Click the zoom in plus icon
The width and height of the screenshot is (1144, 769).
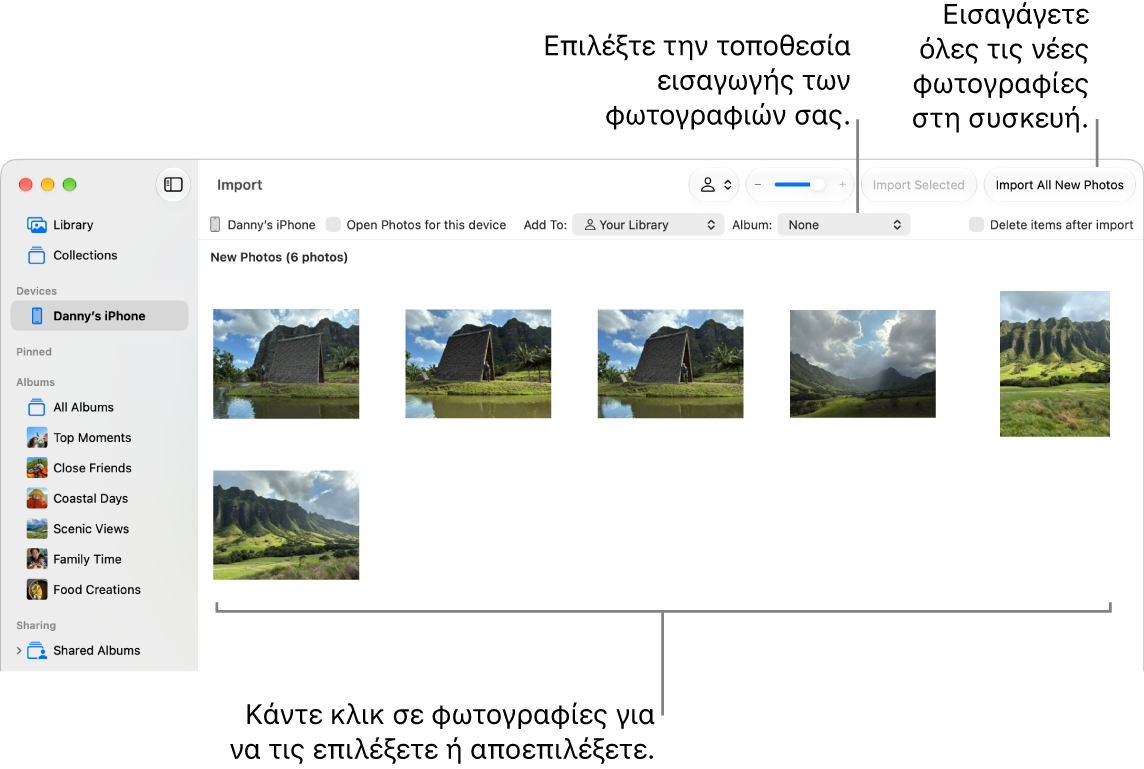tap(843, 185)
